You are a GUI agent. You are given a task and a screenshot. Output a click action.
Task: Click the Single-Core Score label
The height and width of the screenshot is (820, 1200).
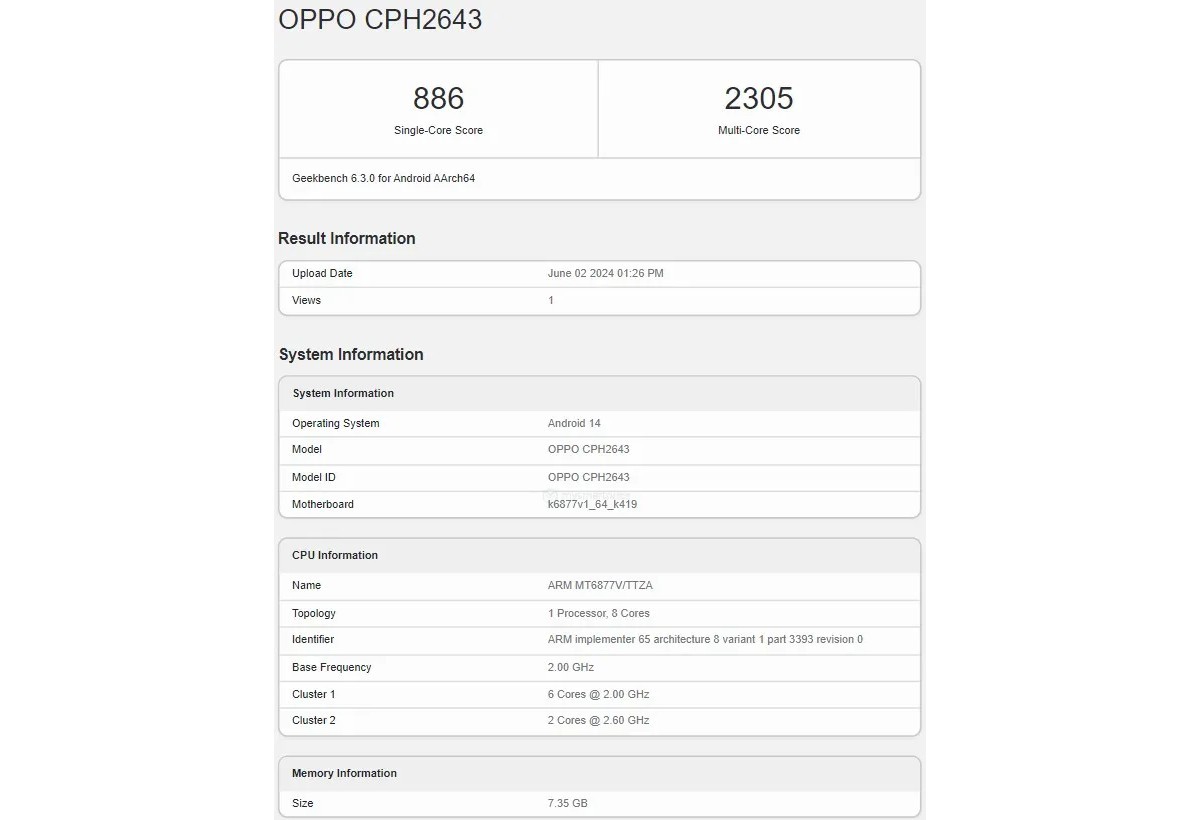pyautogui.click(x=438, y=130)
